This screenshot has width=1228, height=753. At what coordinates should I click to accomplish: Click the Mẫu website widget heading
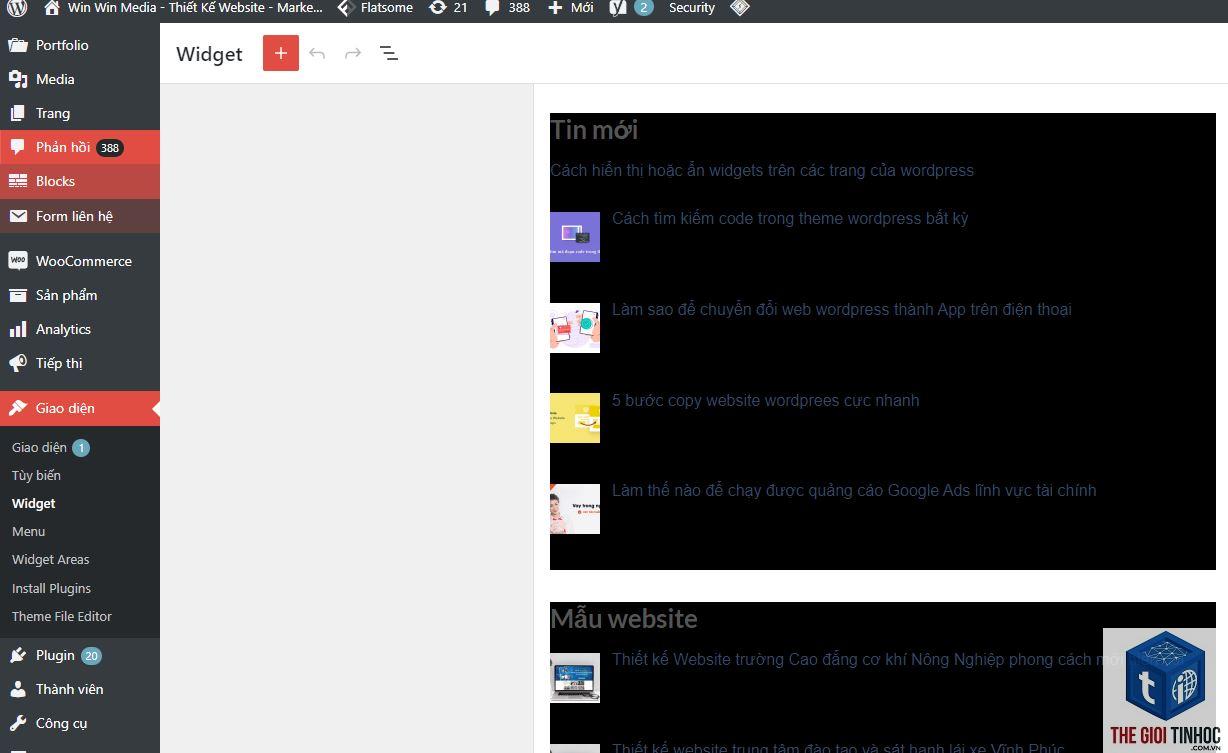(x=624, y=619)
